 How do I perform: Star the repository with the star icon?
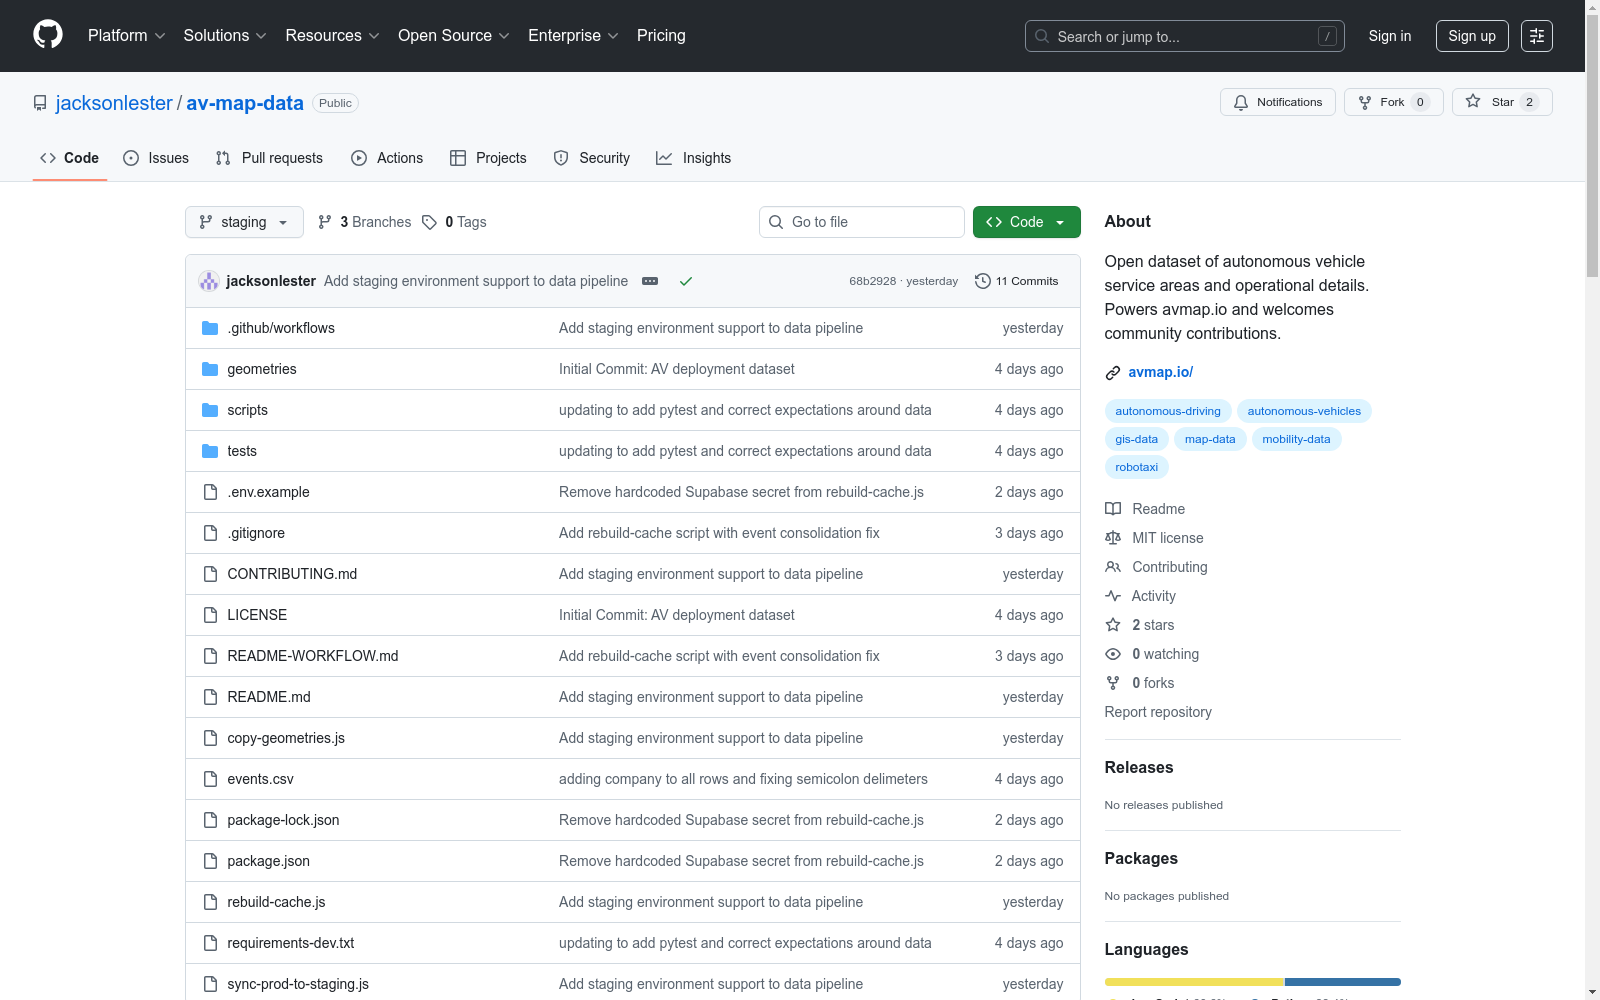(1473, 101)
